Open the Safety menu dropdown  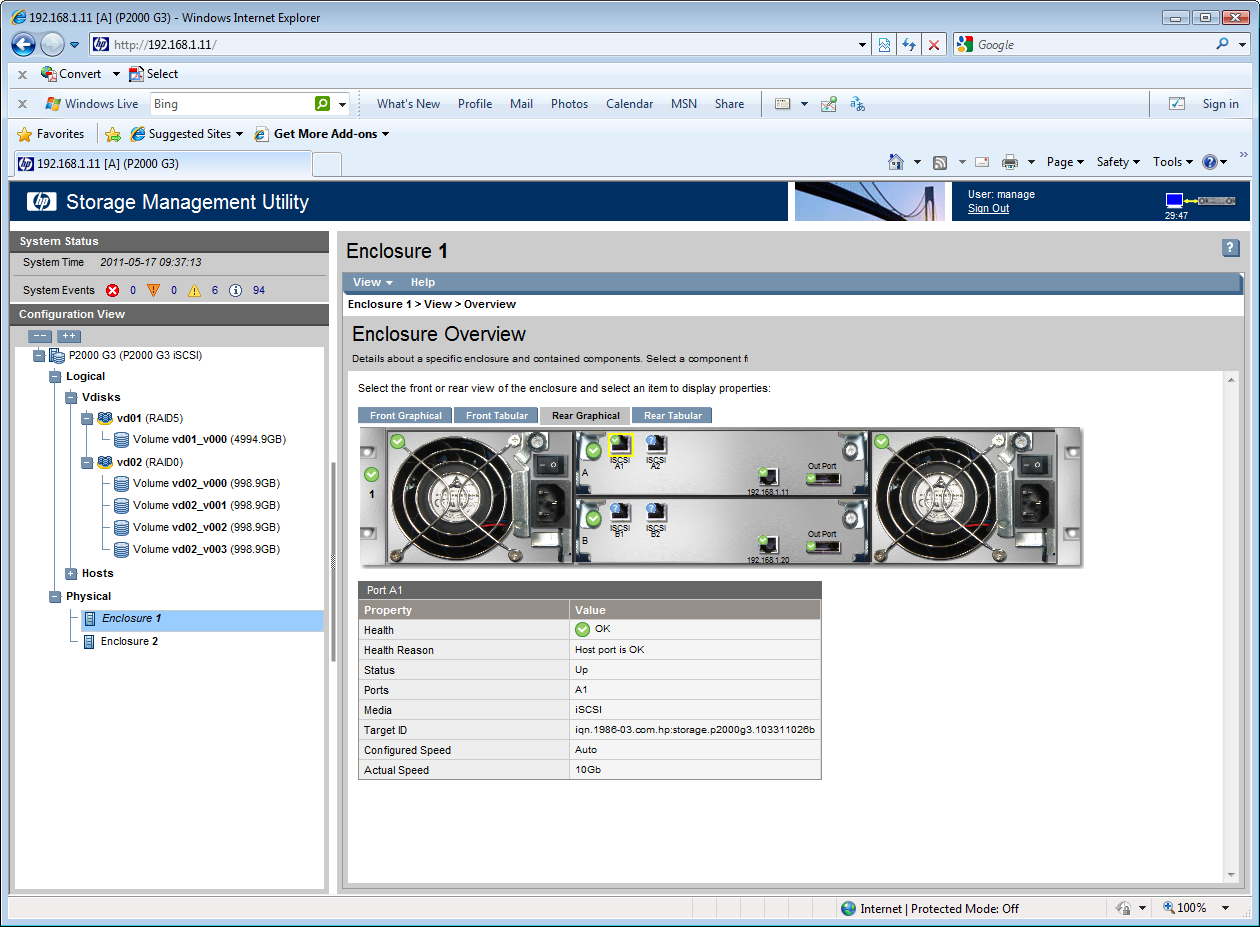point(1118,162)
